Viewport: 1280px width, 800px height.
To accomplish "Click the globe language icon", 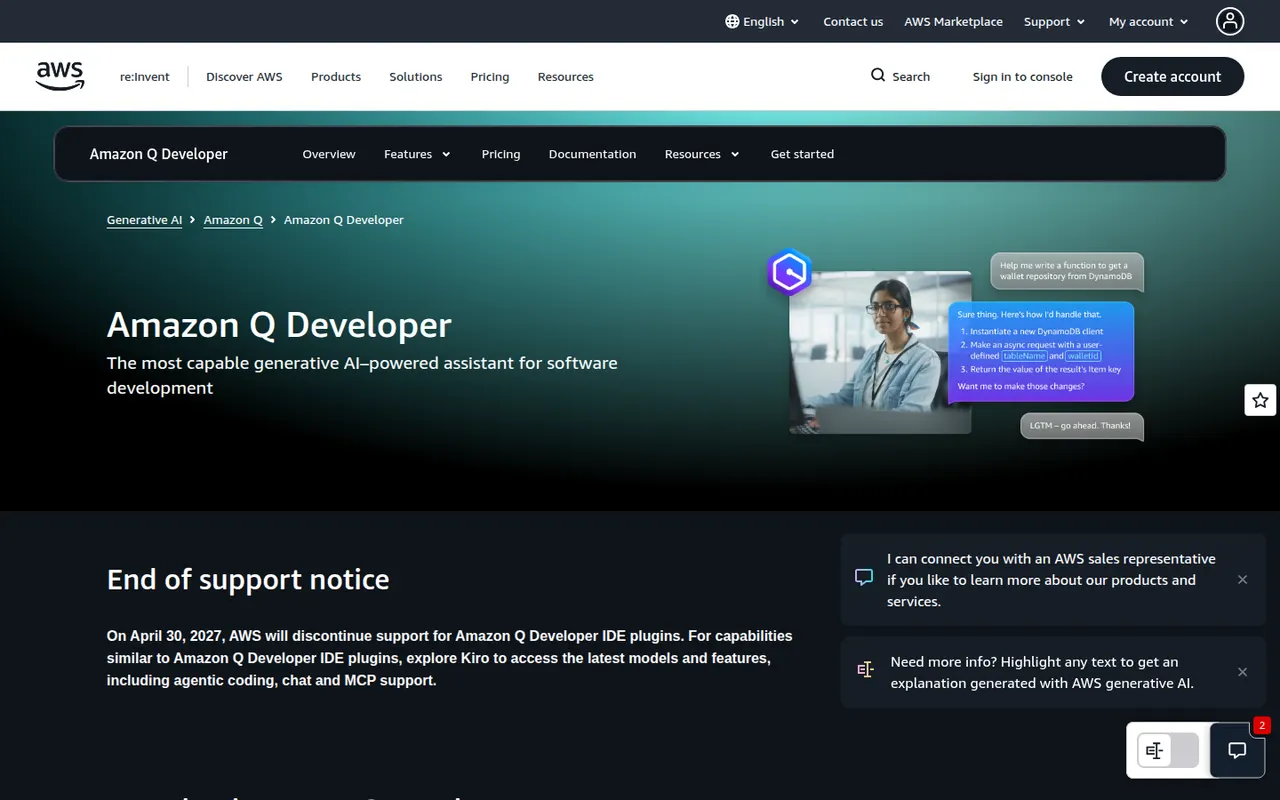I will (x=732, y=21).
